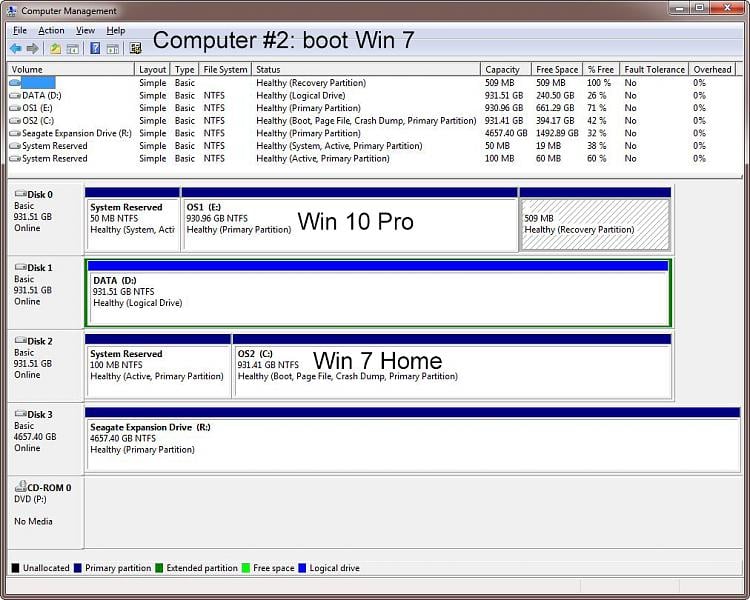The image size is (750, 600).
Task: Sort by the File System column header
Action: click(x=225, y=69)
